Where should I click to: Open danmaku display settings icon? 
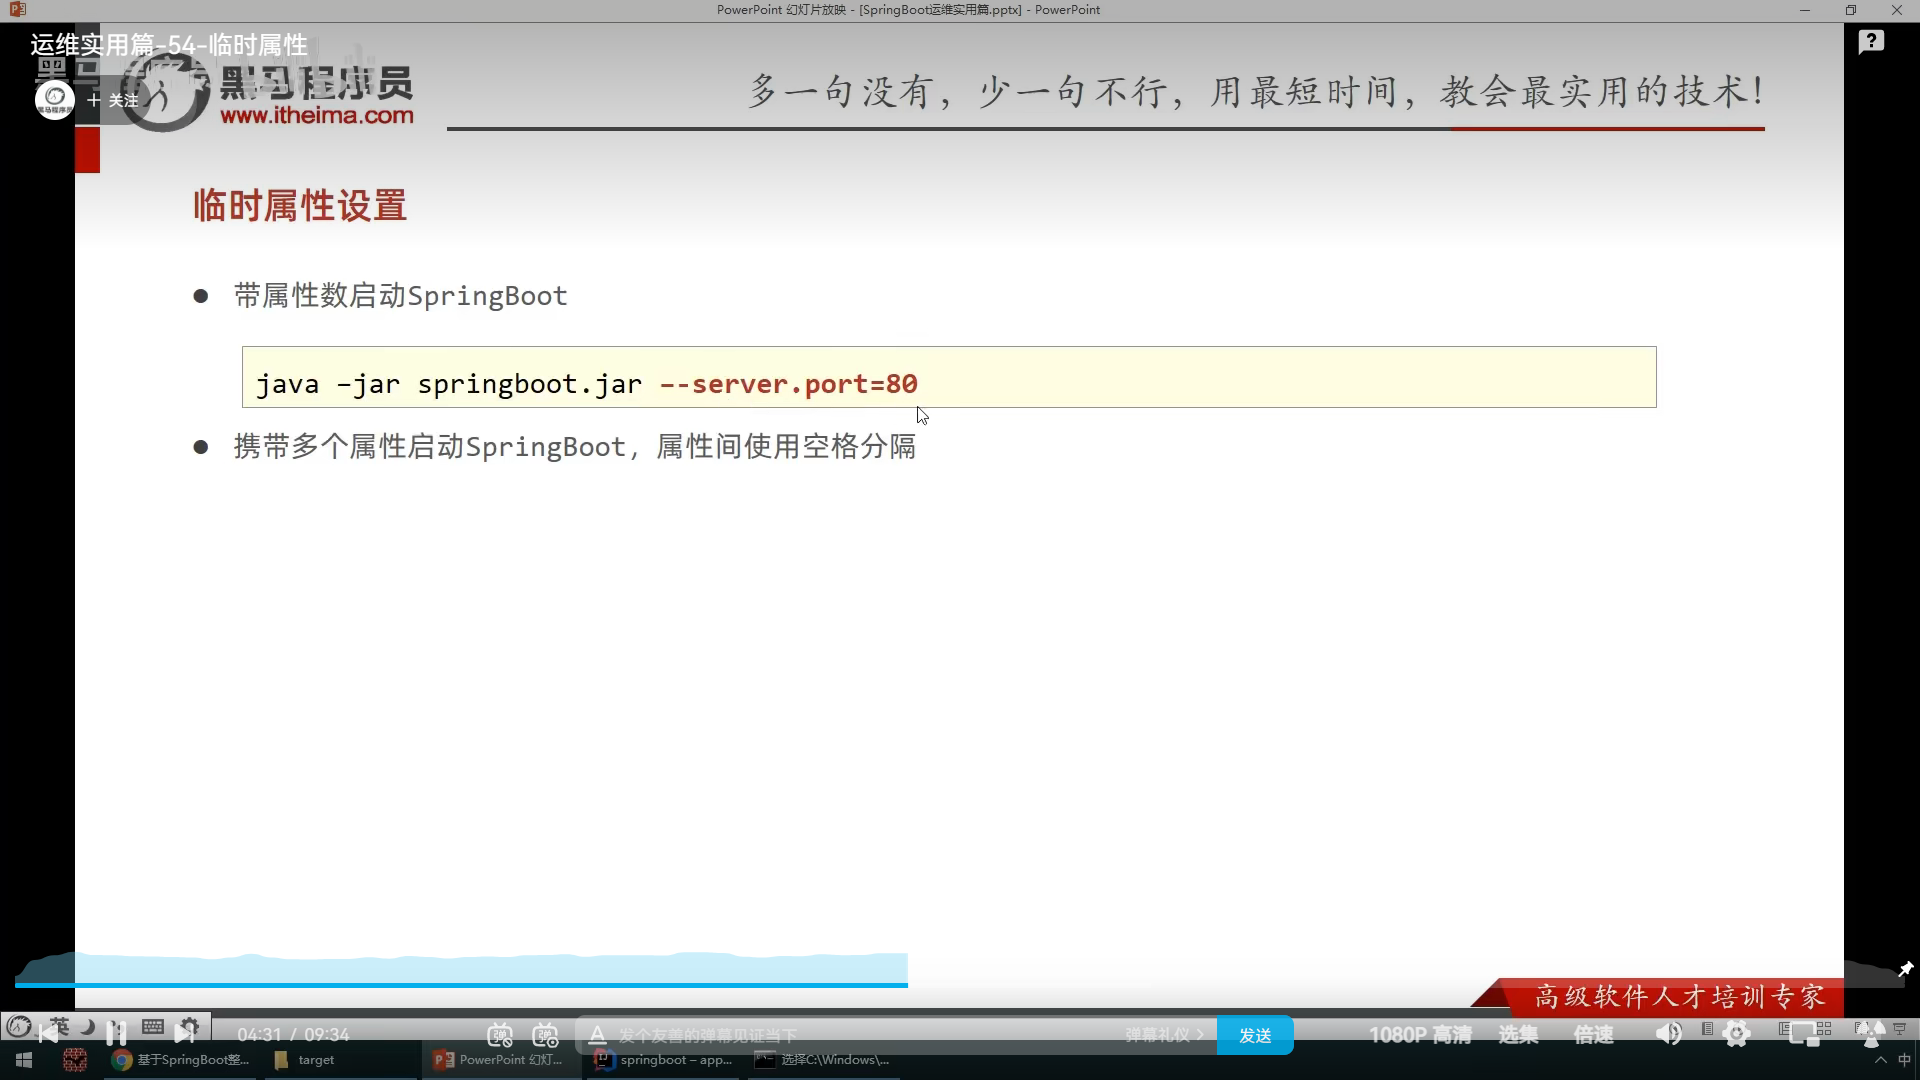point(545,1035)
